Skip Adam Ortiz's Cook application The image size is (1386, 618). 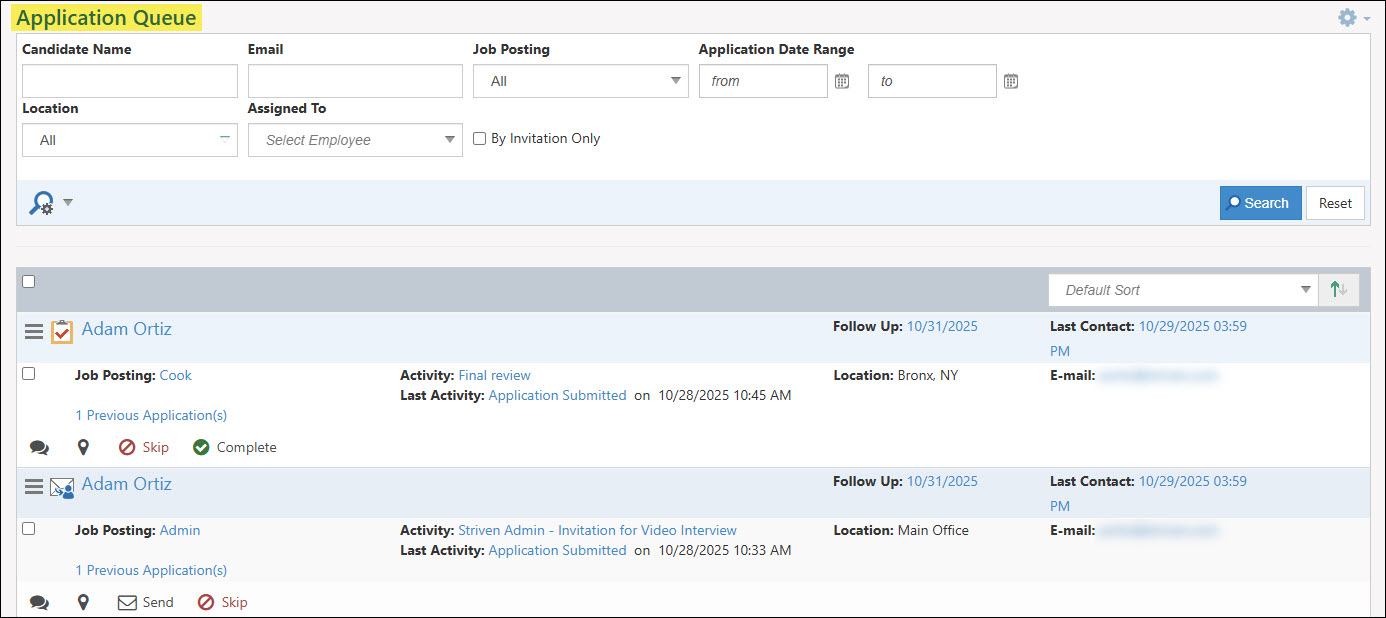point(144,447)
